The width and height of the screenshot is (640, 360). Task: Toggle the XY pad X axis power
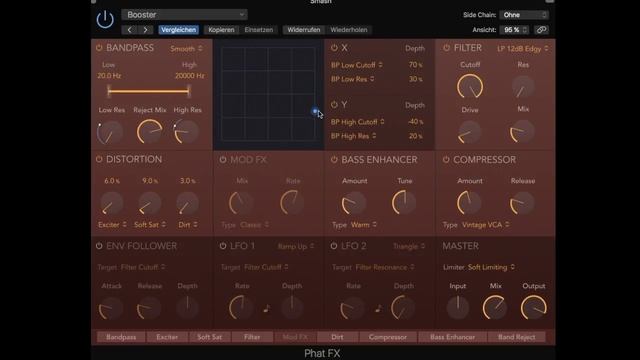[x=334, y=48]
